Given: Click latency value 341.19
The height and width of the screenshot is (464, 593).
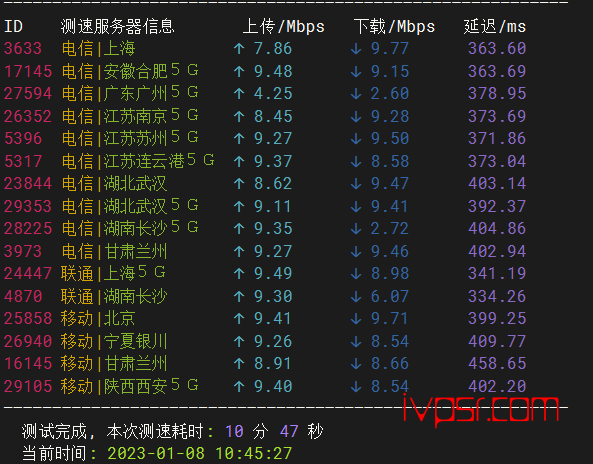Looking at the screenshot, I should click(x=497, y=273).
